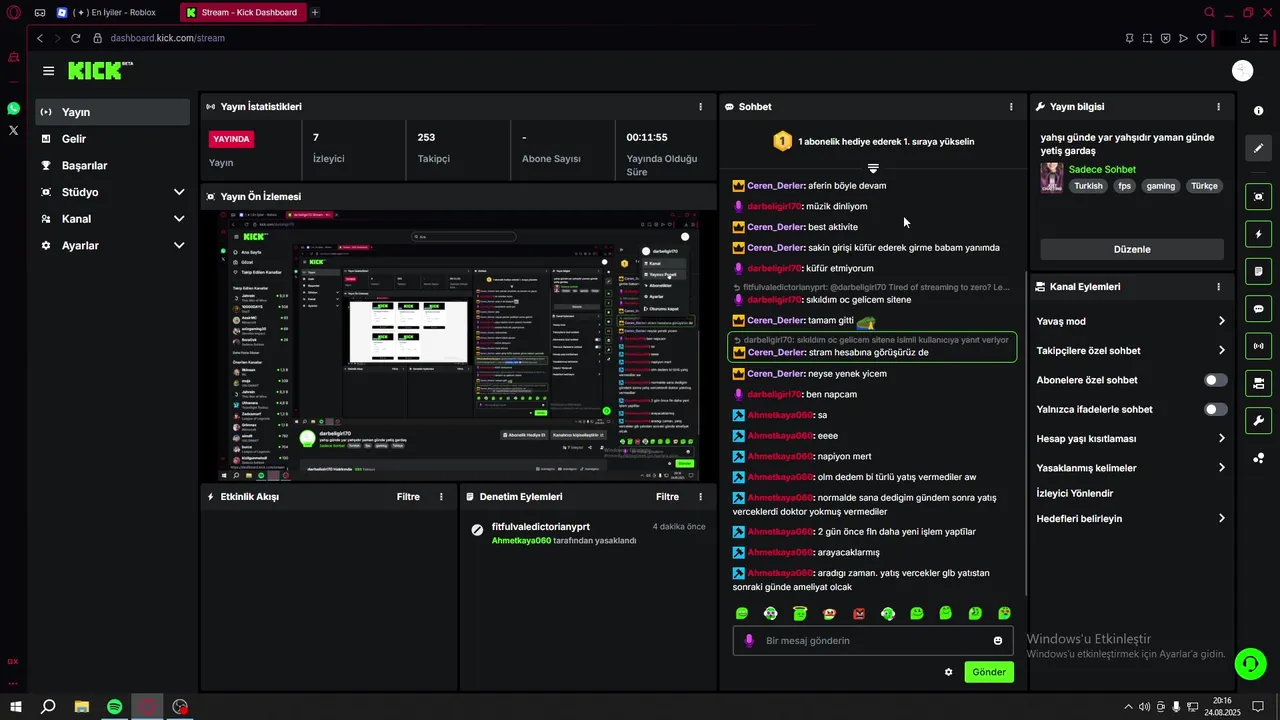The width and height of the screenshot is (1280, 720).
Task: Open the Denetim Eylemleri Filtre dropdown
Action: (667, 496)
